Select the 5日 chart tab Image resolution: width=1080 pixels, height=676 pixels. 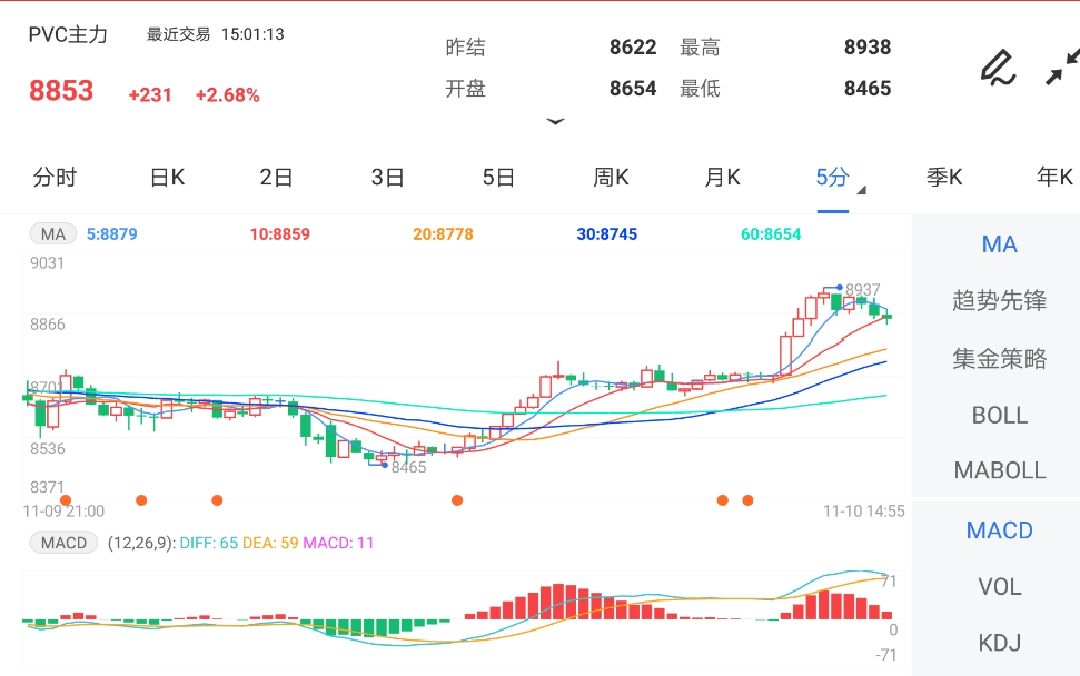pos(499,178)
